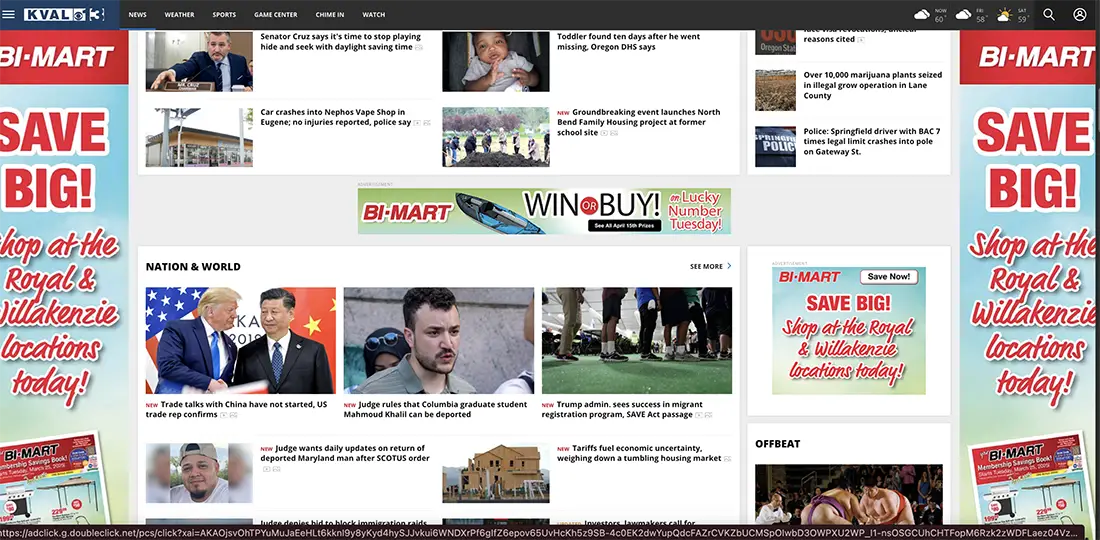1100x540 pixels.
Task: Click the Friday forecast cloud icon
Action: coord(963,14)
